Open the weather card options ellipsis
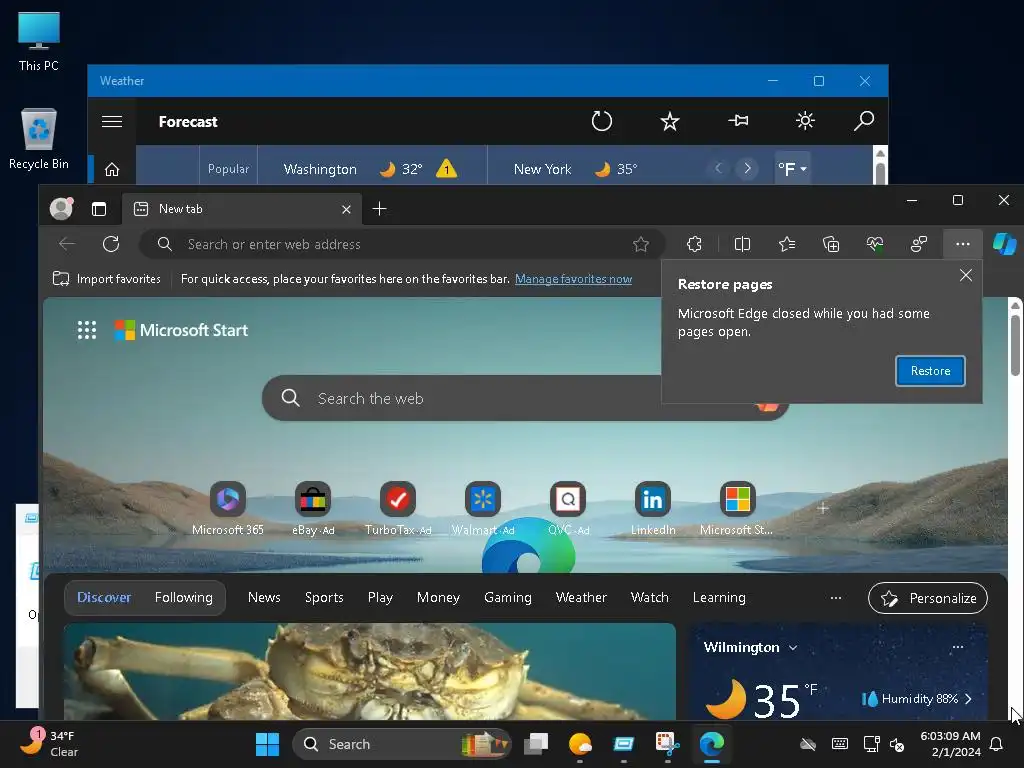Image resolution: width=1024 pixels, height=768 pixels. [x=957, y=647]
